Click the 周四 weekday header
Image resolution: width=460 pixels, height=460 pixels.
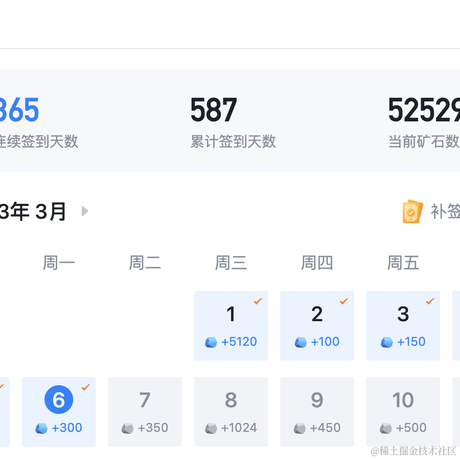[x=317, y=263]
